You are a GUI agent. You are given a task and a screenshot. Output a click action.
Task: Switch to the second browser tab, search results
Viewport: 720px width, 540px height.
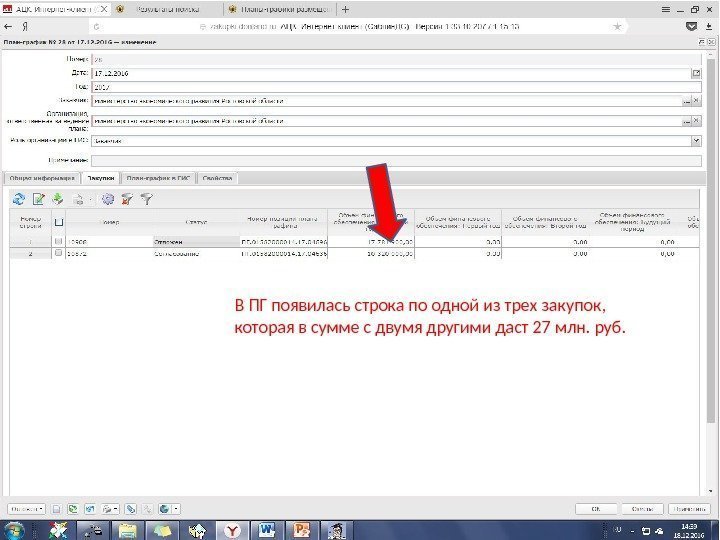tap(168, 9)
